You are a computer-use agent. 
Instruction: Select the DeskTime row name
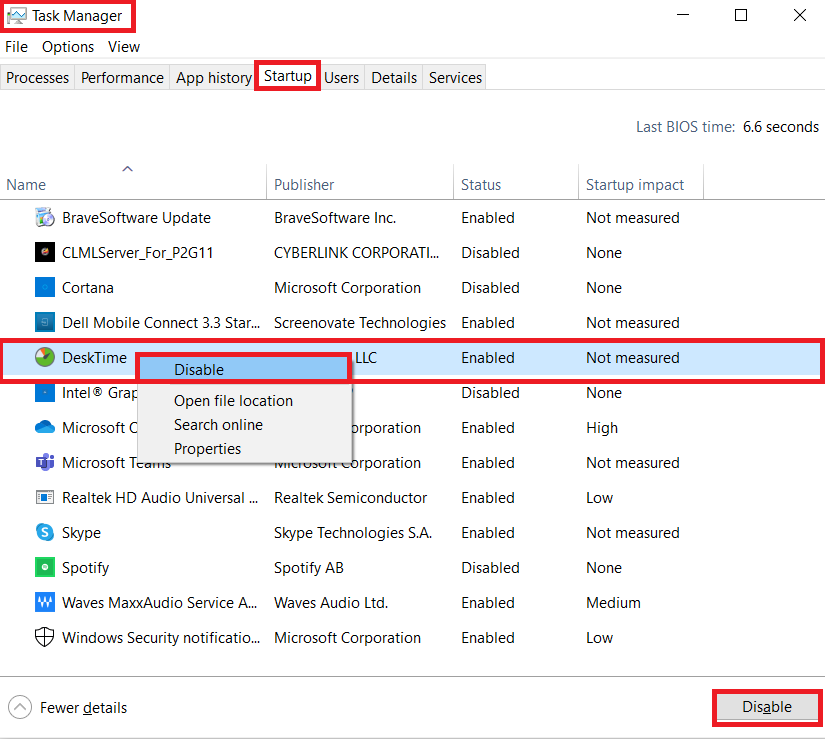(x=94, y=358)
